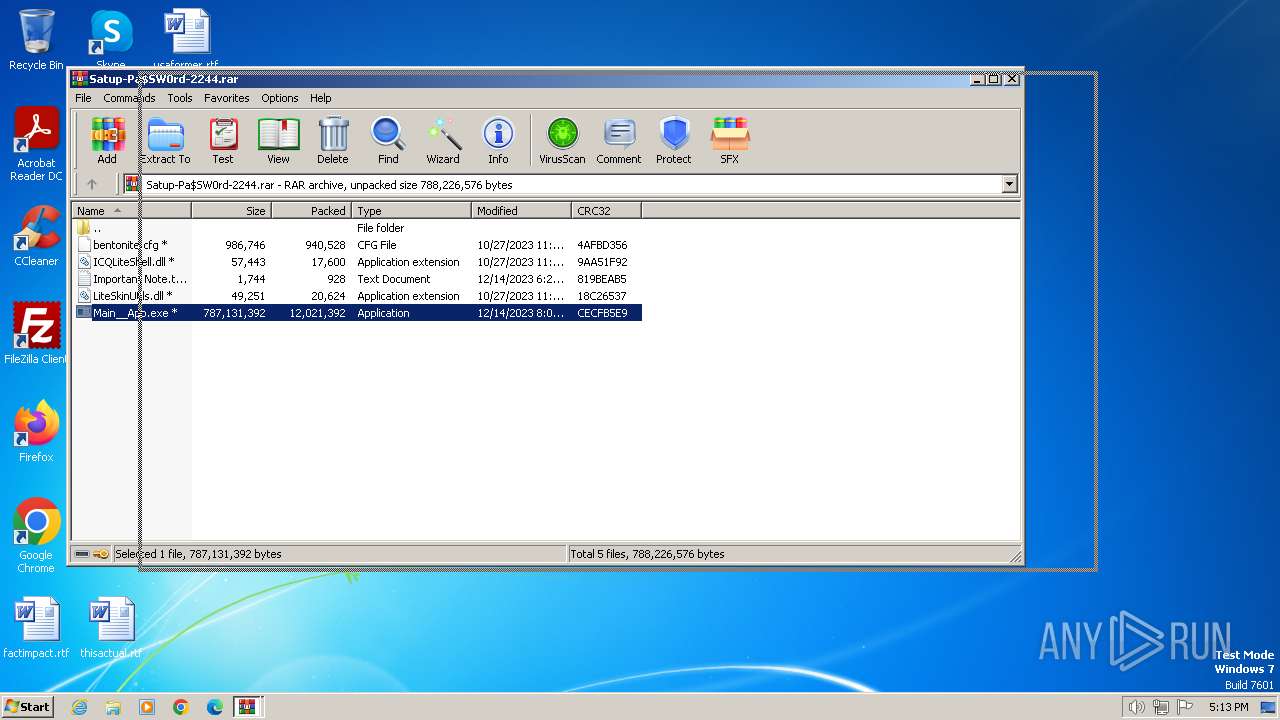Click the 5:13 PM system clock
1280x720 pixels.
tap(1228, 707)
